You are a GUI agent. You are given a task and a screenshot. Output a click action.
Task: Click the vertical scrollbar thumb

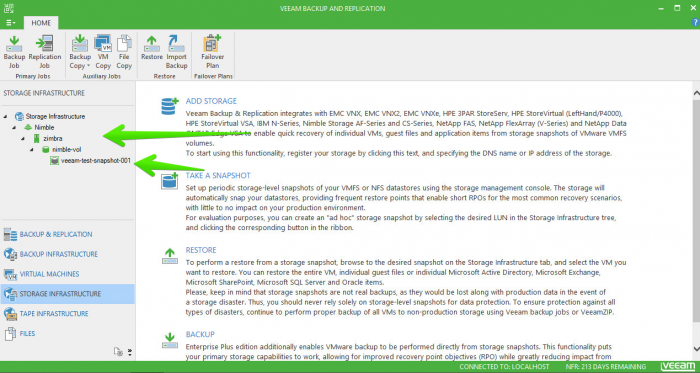(x=696, y=210)
